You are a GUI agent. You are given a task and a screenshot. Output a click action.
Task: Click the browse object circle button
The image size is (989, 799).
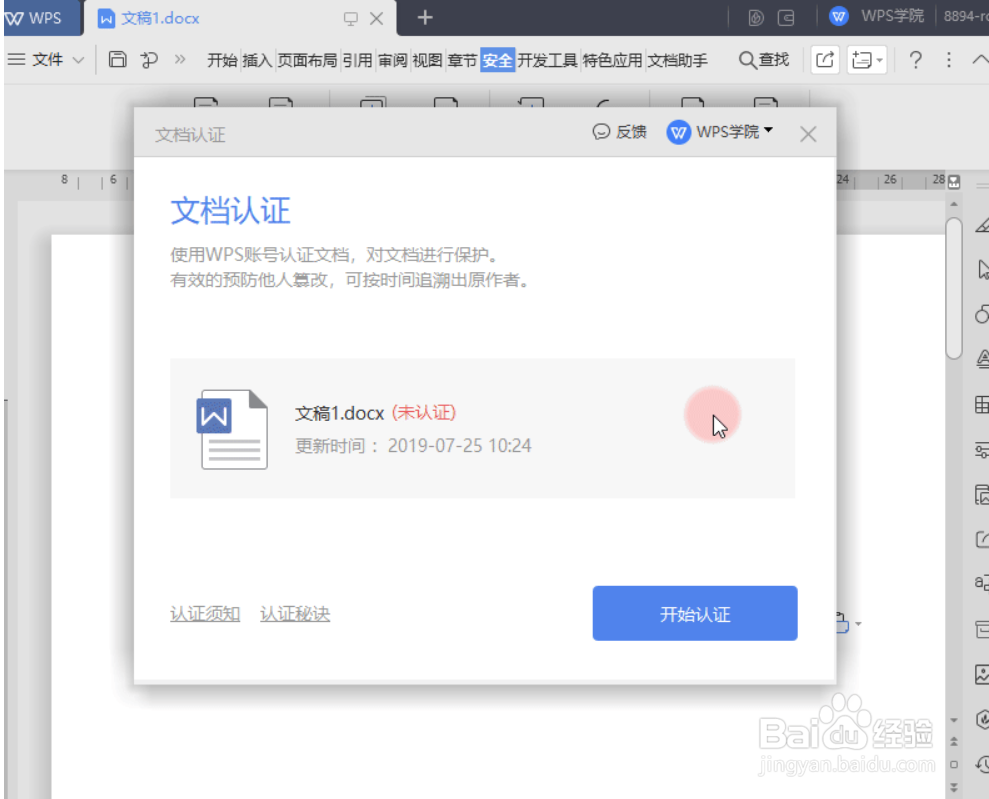954,764
